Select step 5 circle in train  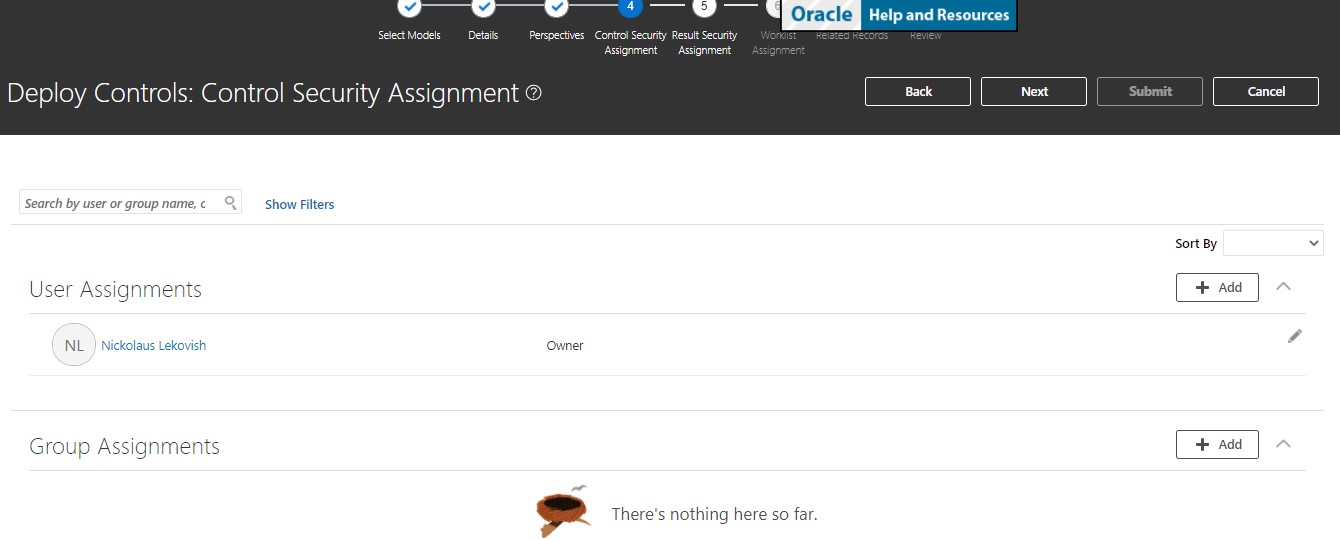pyautogui.click(x=704, y=7)
